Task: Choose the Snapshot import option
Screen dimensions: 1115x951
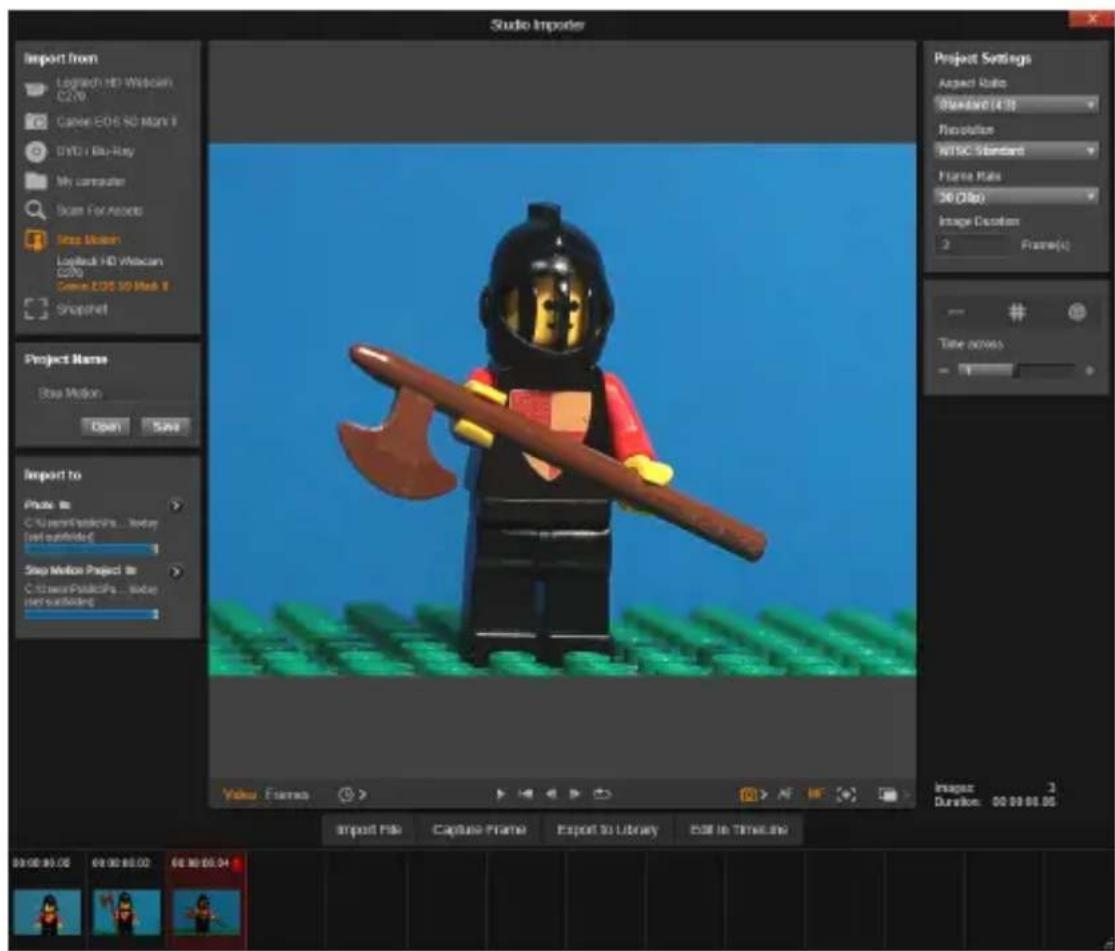Action: [66, 309]
